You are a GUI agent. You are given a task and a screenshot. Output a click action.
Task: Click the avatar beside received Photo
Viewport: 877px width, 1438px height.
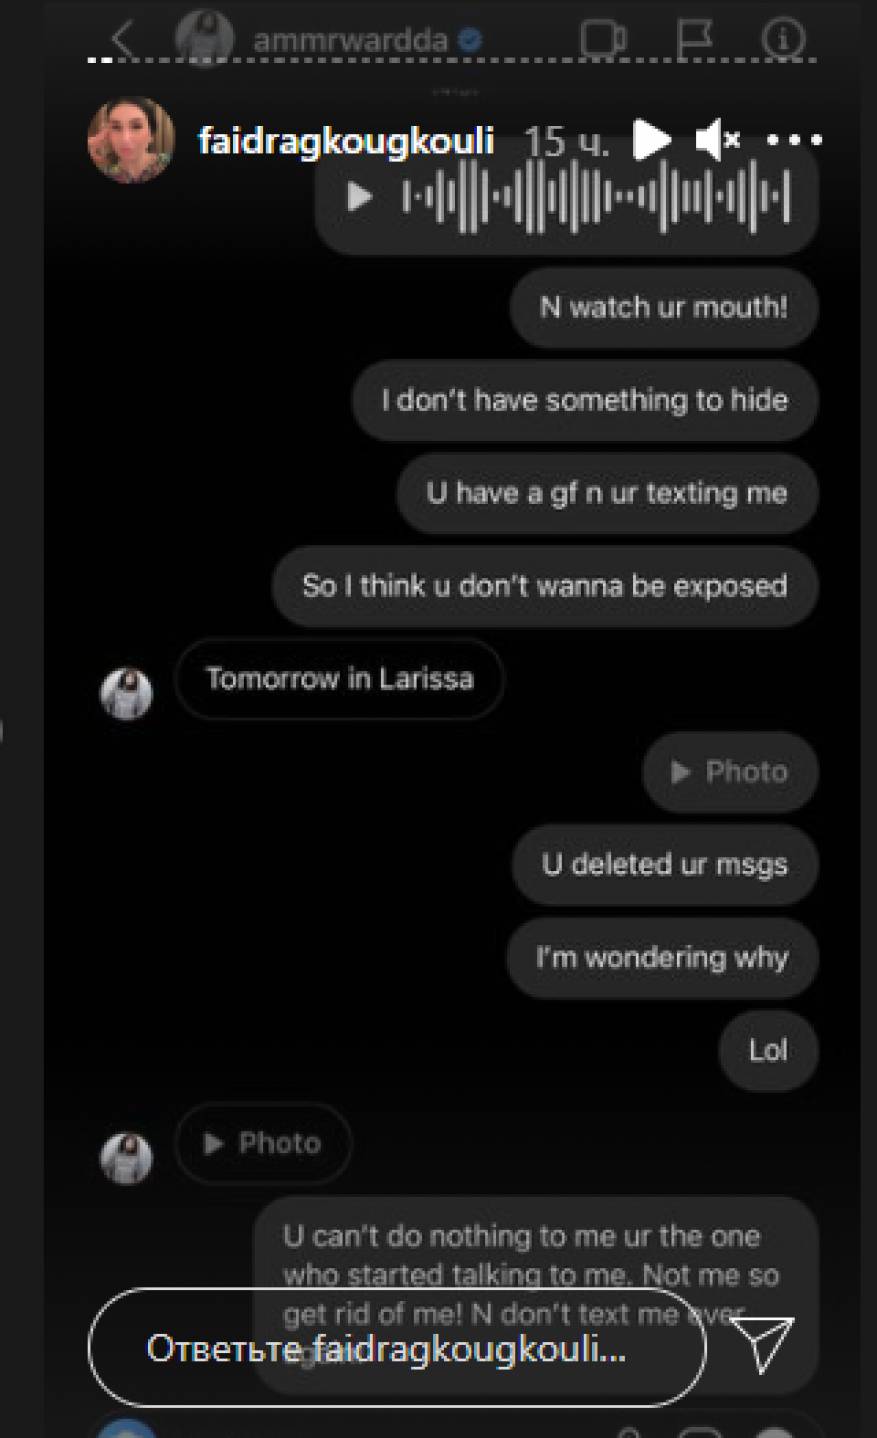pyautogui.click(x=127, y=1158)
